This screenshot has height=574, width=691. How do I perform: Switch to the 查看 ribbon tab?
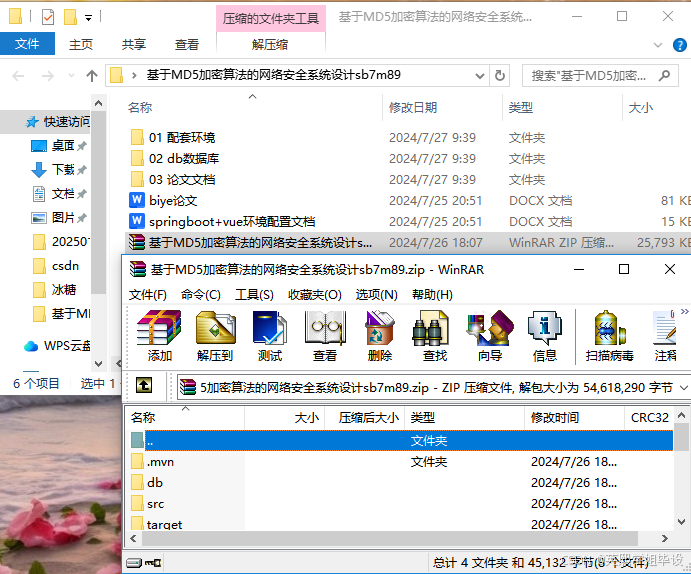click(x=186, y=44)
